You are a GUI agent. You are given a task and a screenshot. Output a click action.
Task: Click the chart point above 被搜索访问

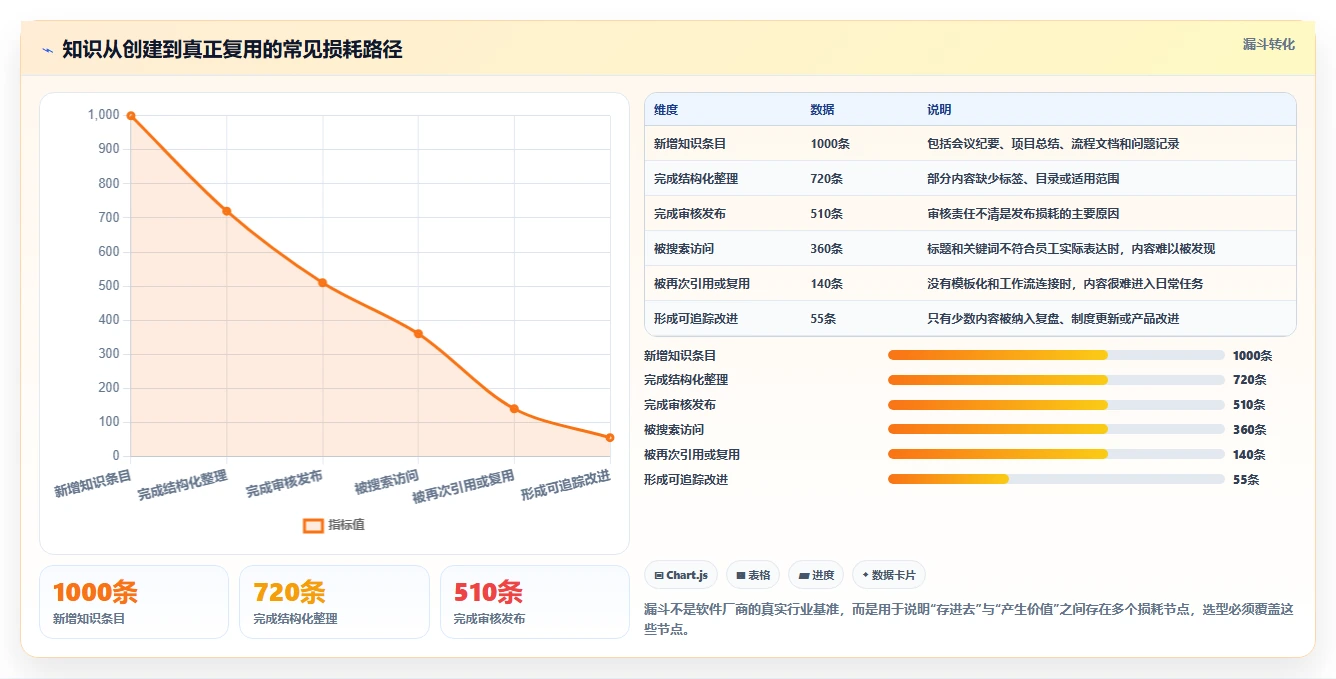418,334
